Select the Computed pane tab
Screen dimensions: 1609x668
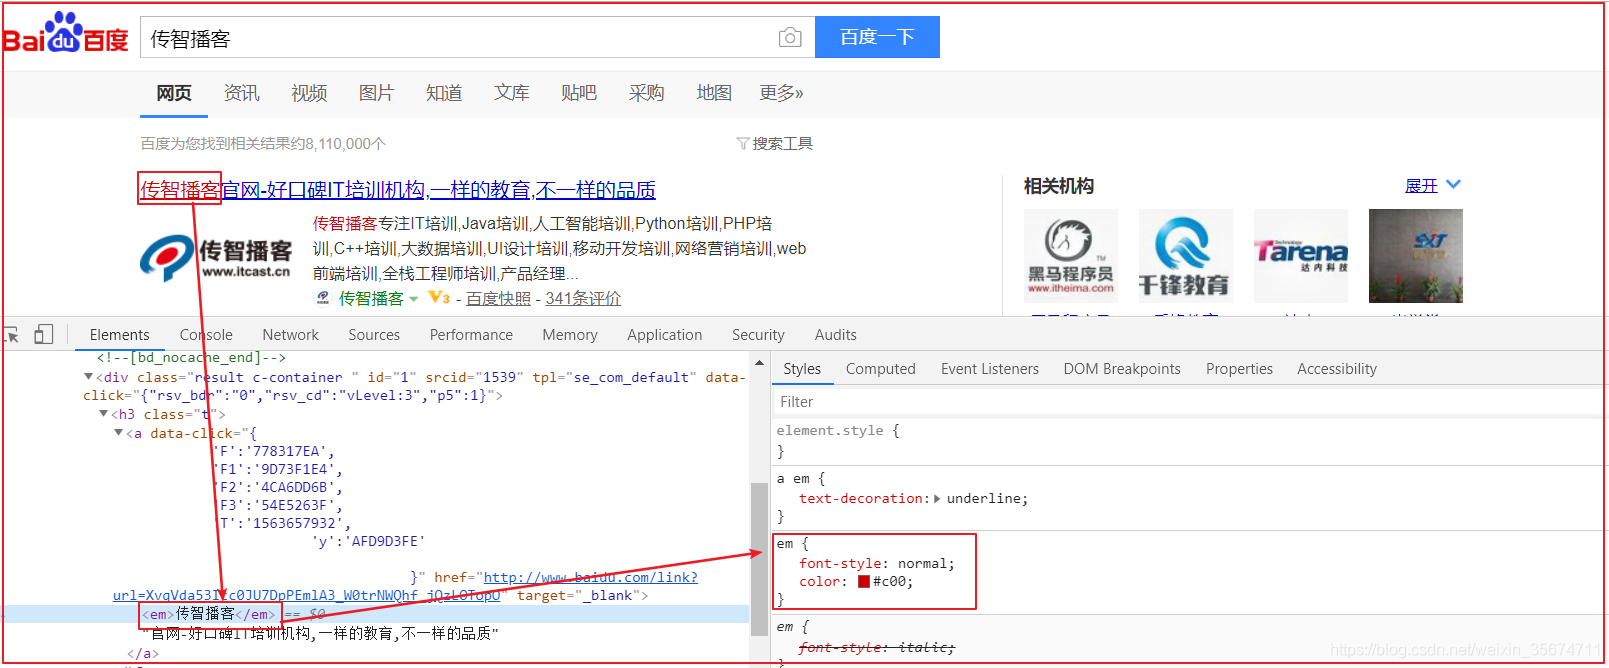pos(881,369)
